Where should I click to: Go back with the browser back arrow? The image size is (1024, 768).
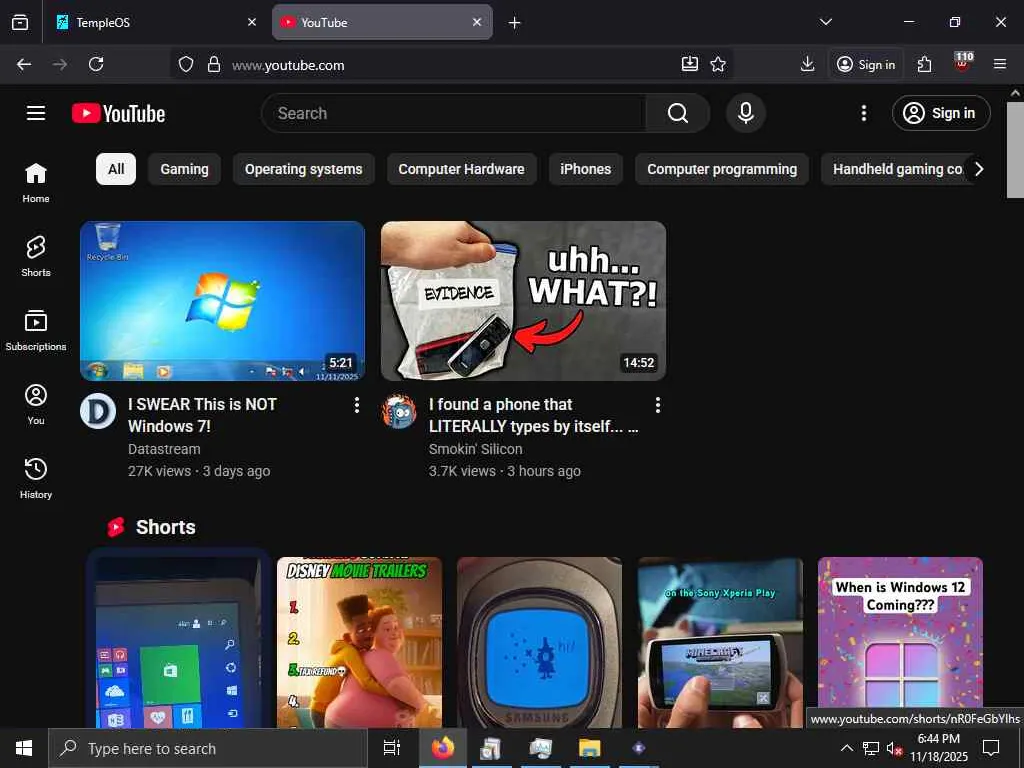click(x=24, y=64)
